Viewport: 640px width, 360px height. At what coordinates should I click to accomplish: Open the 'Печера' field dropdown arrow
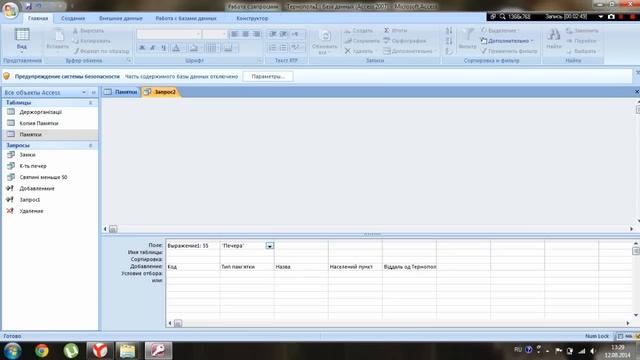pyautogui.click(x=270, y=246)
